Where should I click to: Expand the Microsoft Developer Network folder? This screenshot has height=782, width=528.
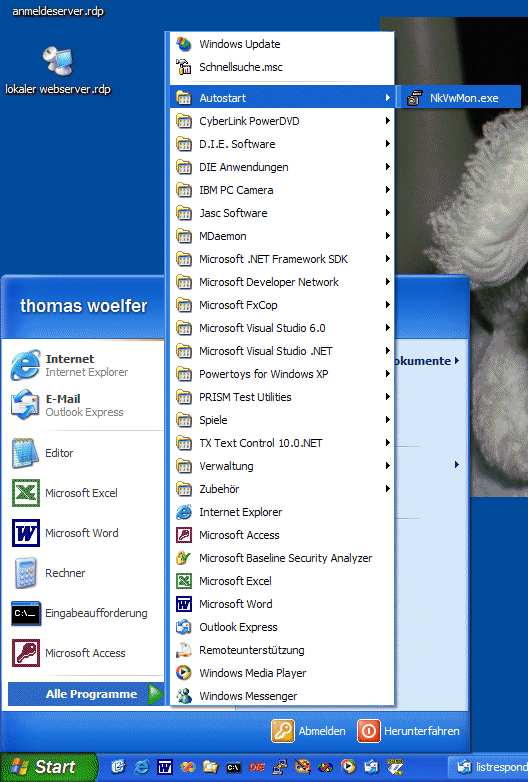click(x=282, y=282)
